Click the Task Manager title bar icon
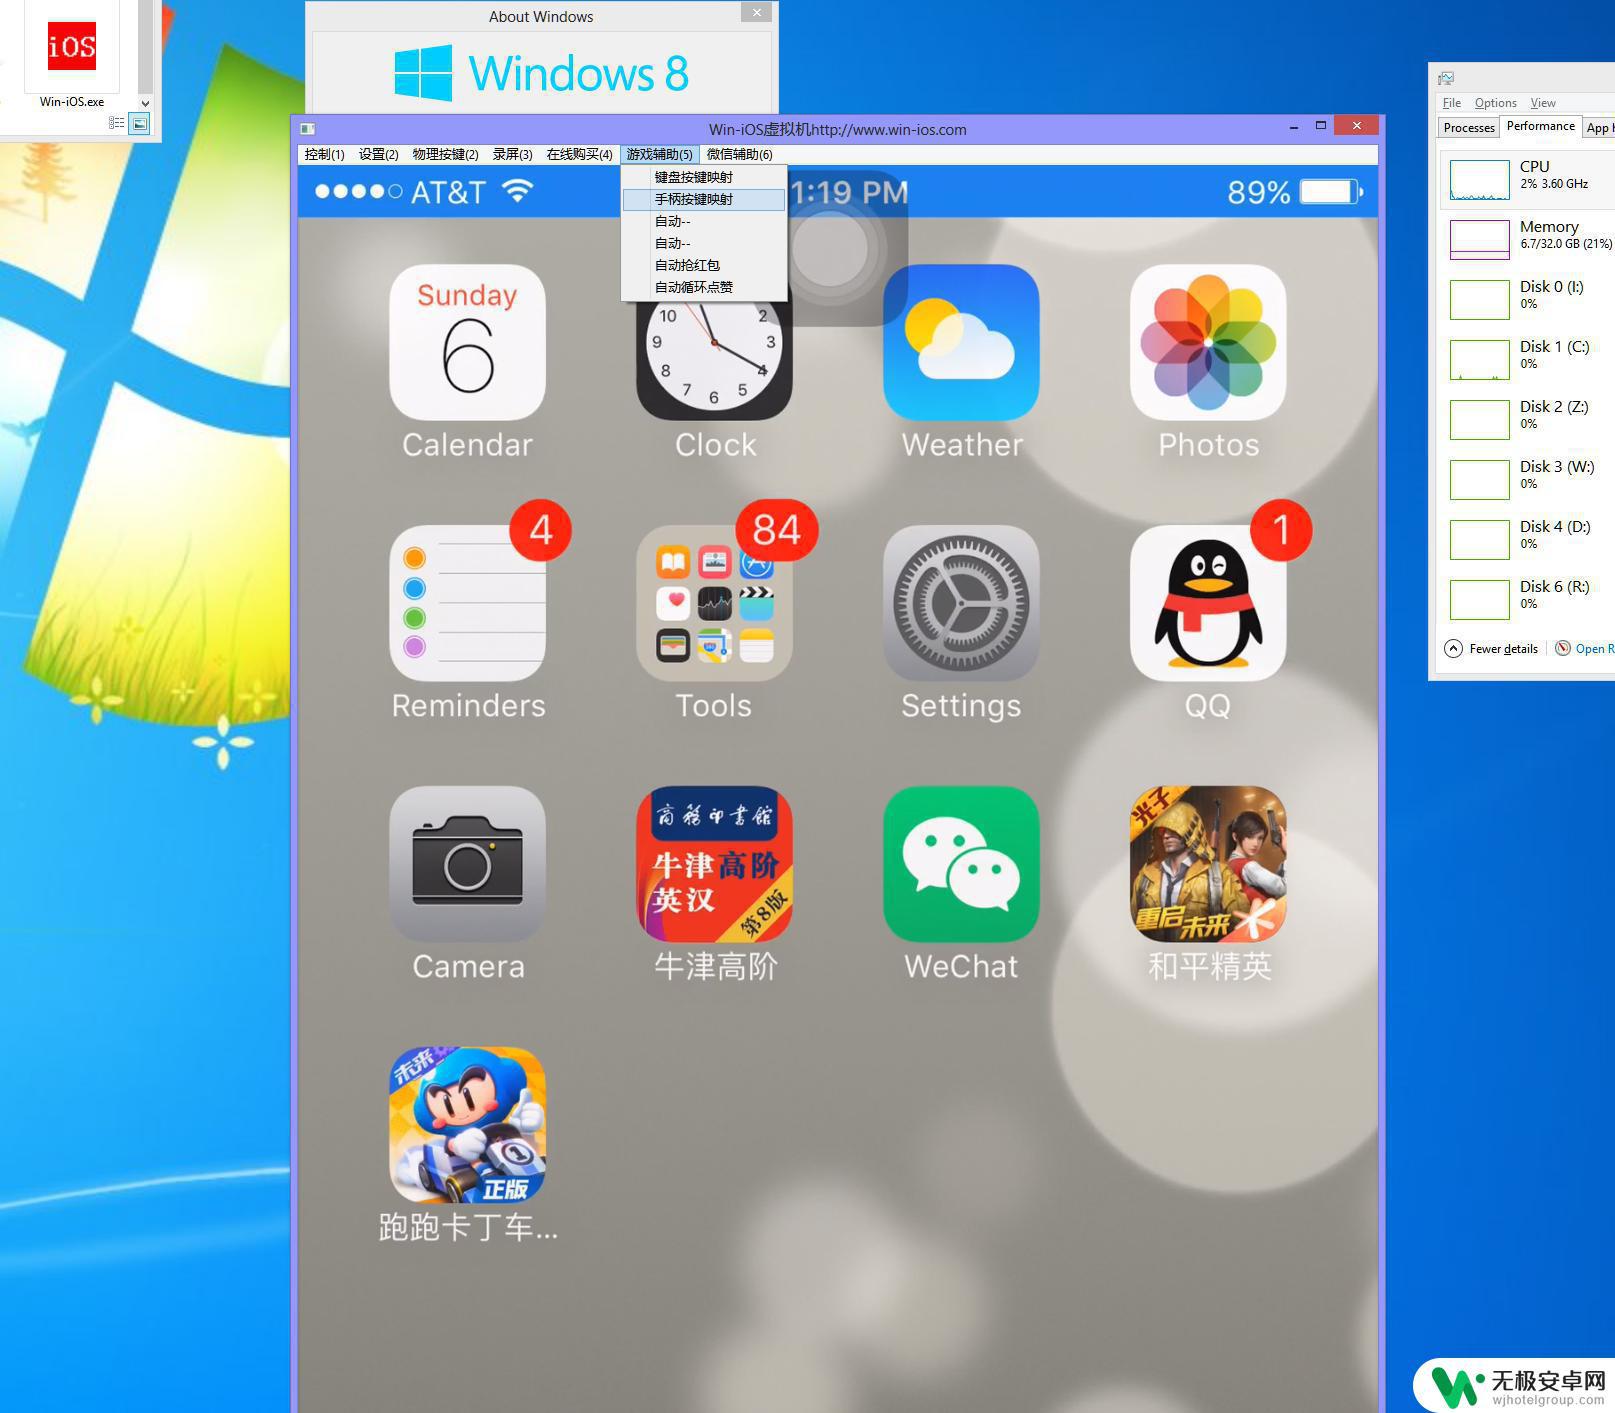This screenshot has width=1615, height=1413. tap(1446, 78)
